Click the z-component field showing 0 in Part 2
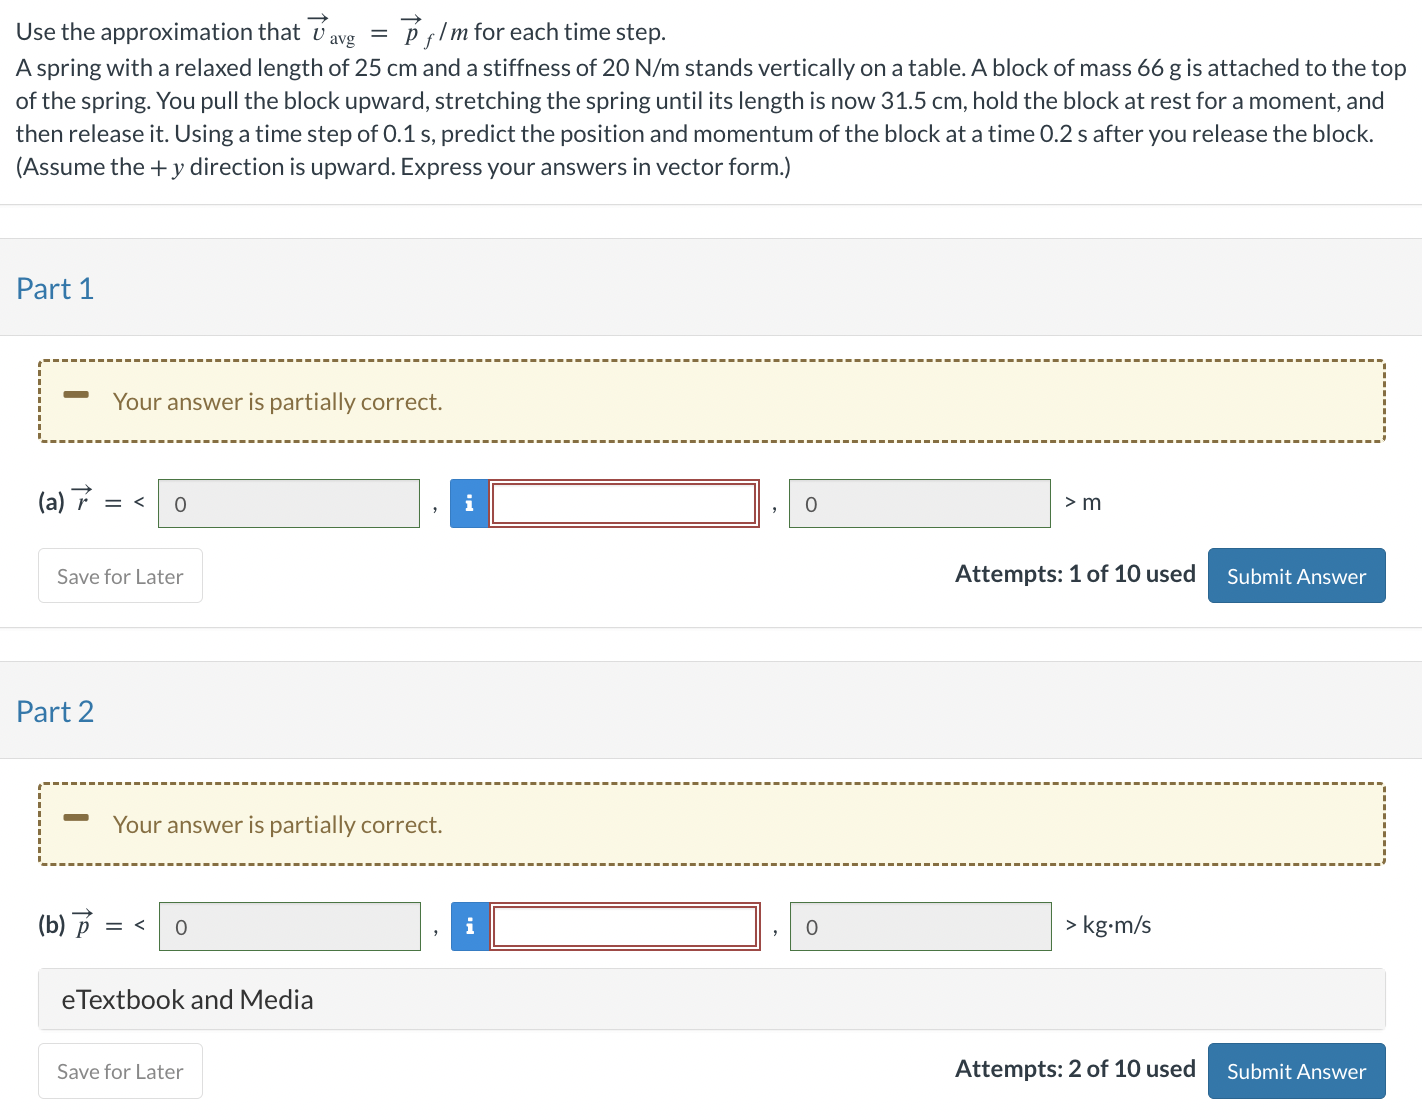Image resolution: width=1422 pixels, height=1120 pixels. click(919, 926)
